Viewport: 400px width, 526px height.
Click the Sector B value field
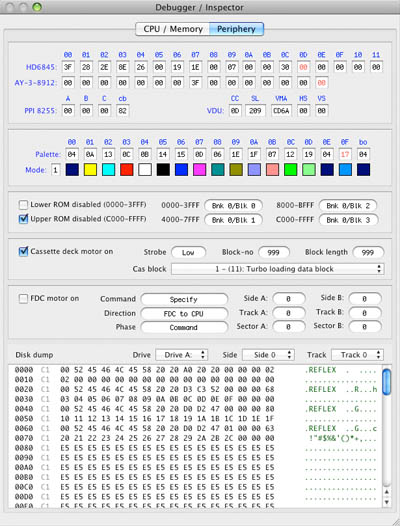pos(365,326)
